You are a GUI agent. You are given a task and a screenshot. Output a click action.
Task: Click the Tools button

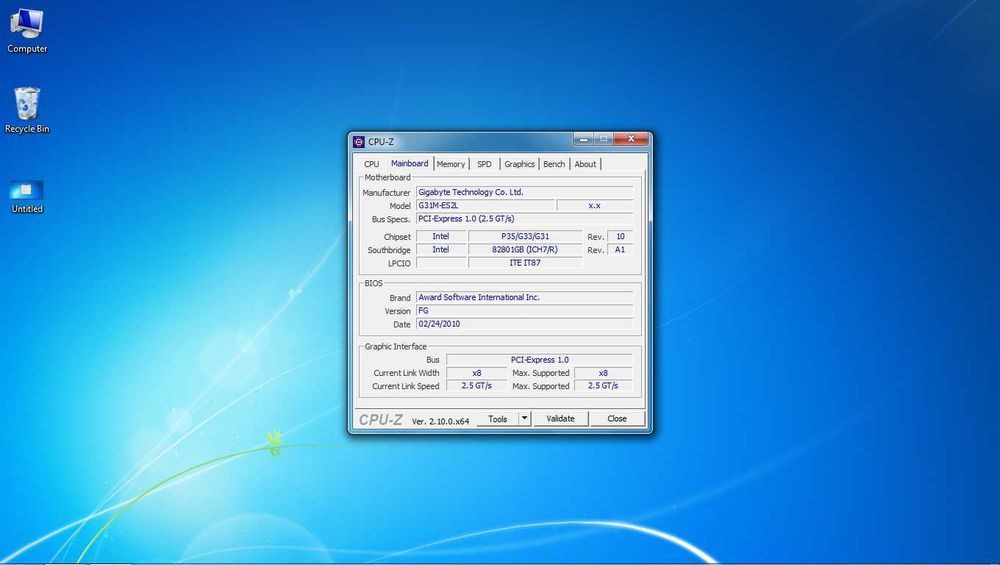[x=497, y=419]
